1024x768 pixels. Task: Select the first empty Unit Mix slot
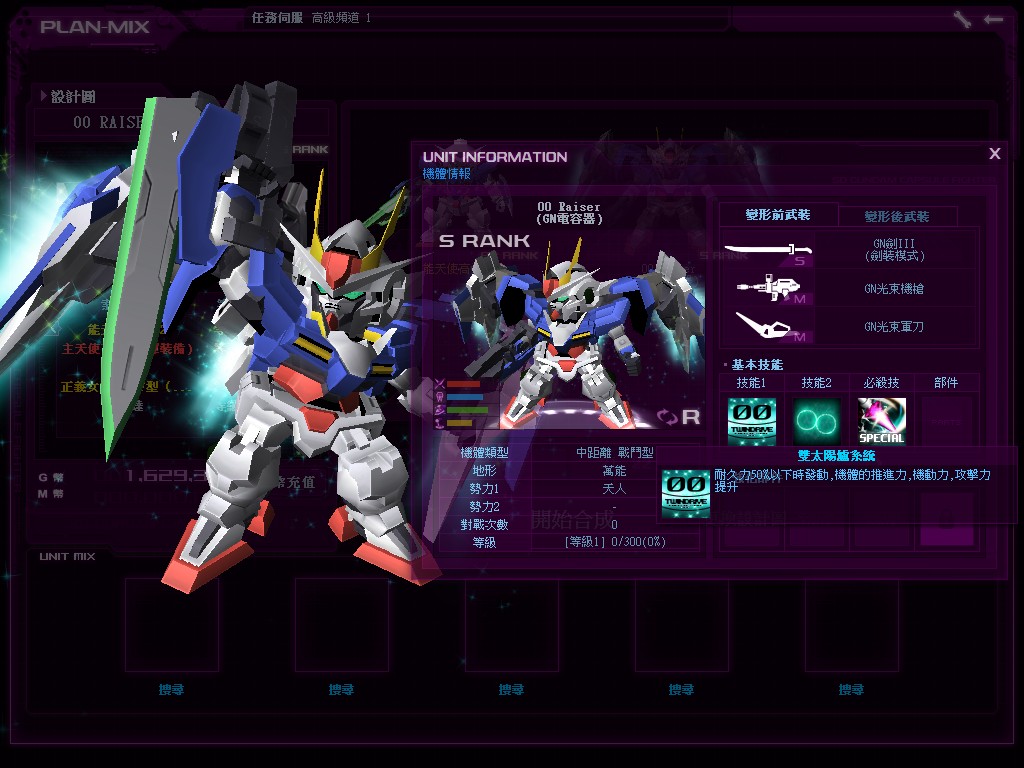tap(172, 625)
